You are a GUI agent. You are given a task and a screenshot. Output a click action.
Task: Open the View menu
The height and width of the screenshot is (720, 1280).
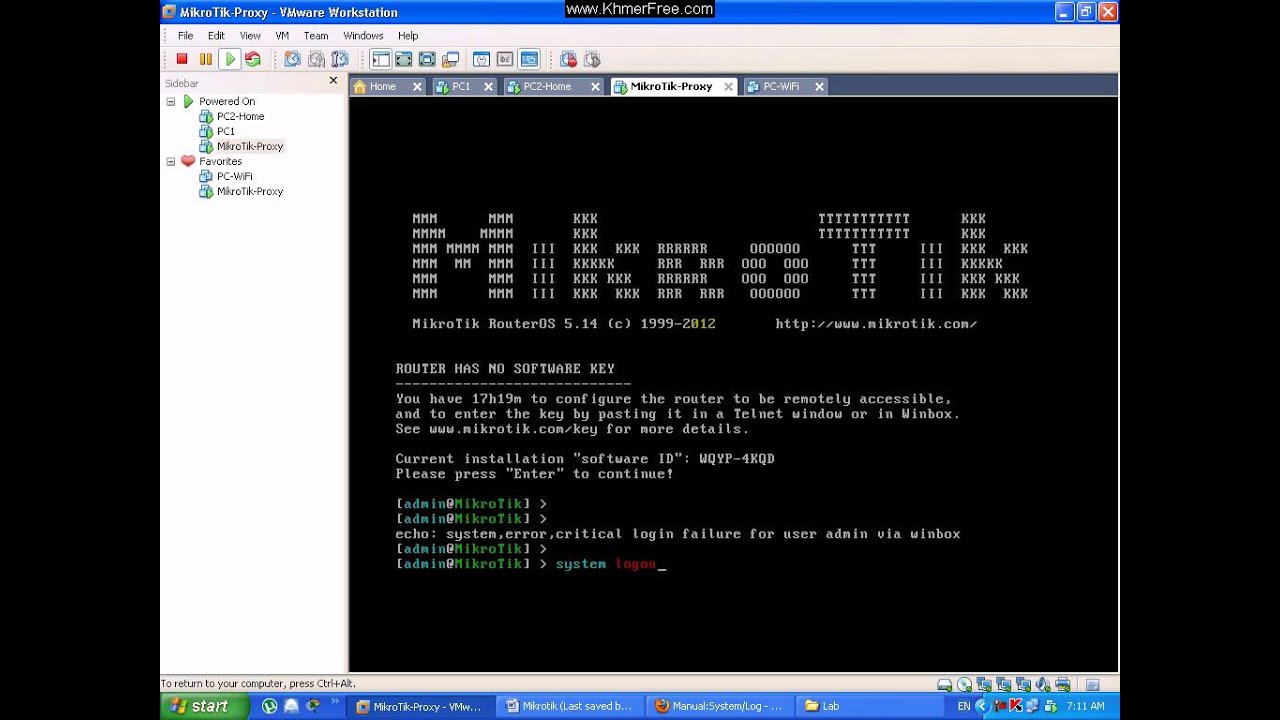[x=250, y=36]
